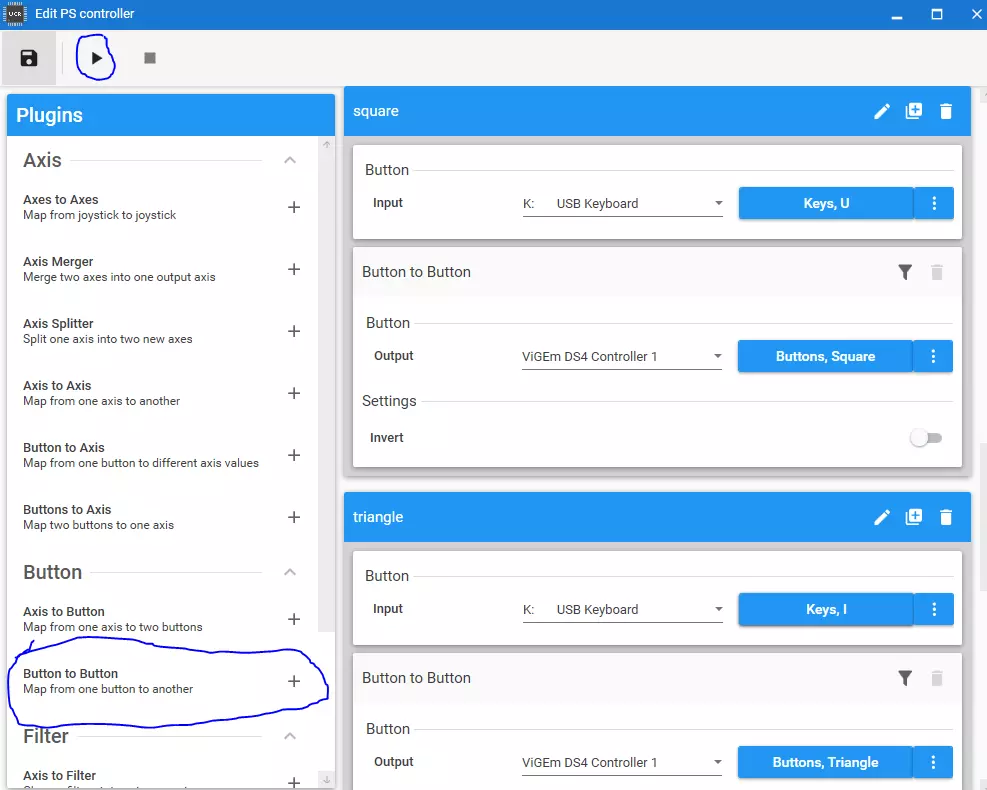The height and width of the screenshot is (790, 987).
Task: Select the Button to Button plugin entry
Action: (162, 681)
